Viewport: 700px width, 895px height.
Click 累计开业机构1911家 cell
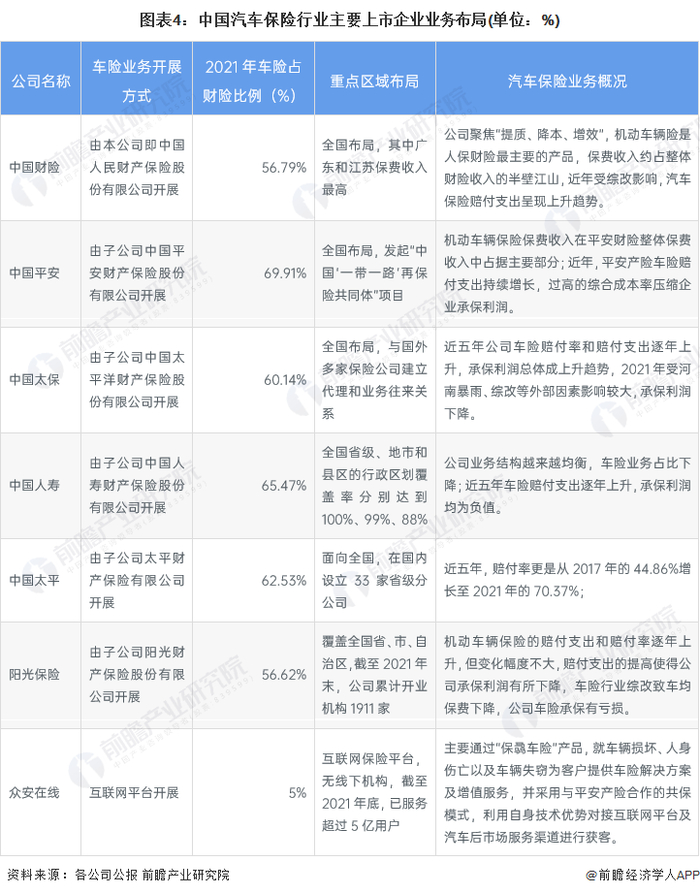click(375, 675)
